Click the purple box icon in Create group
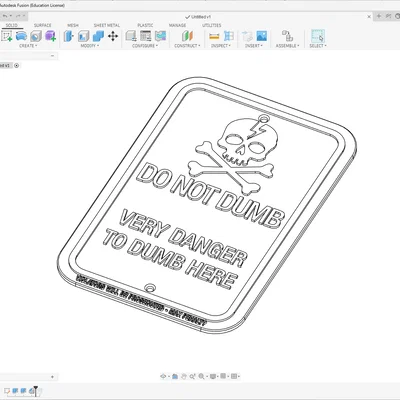The image size is (400, 400). tap(50, 36)
